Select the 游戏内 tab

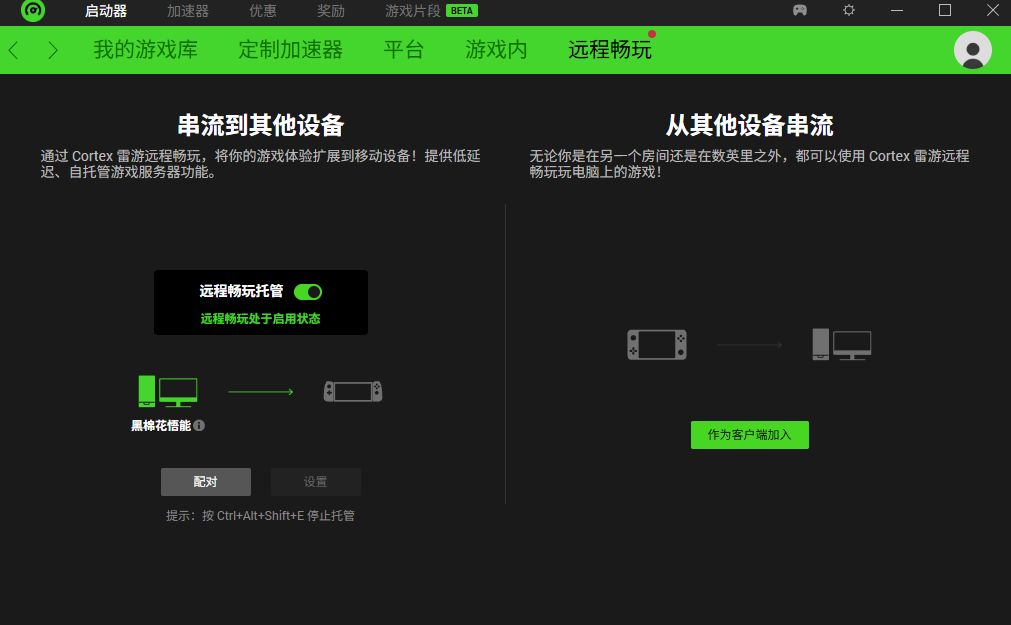[x=496, y=50]
